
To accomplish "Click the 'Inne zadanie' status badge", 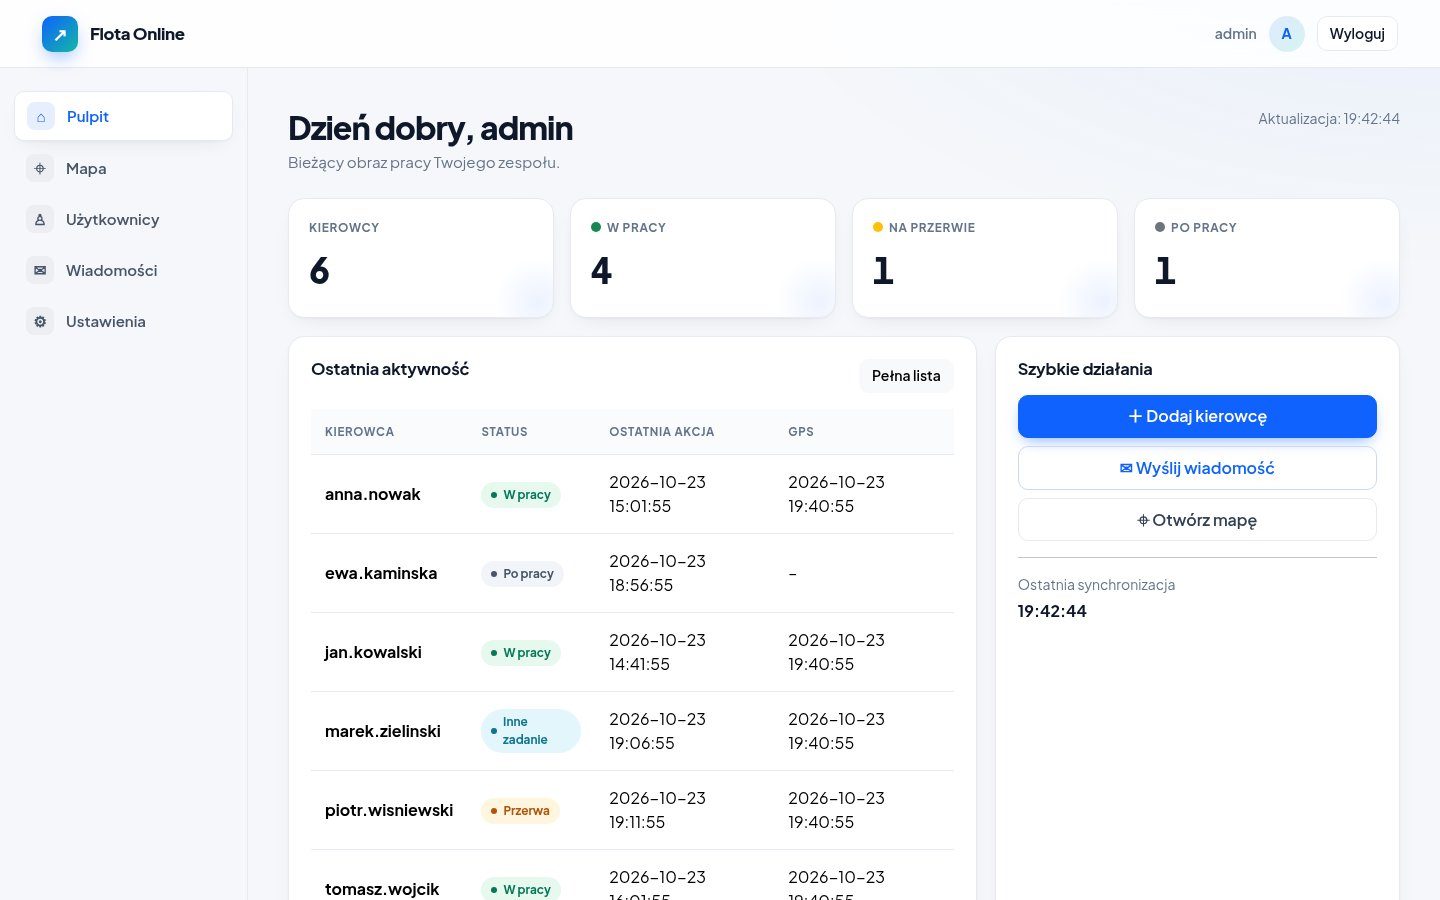I will (531, 731).
